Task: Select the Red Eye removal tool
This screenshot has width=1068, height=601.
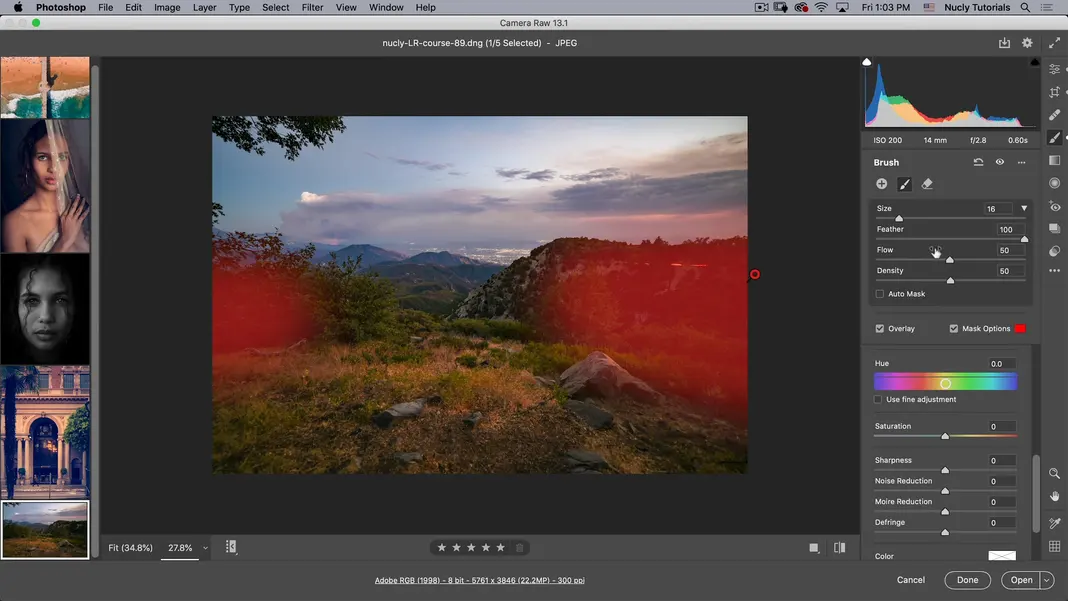Action: pos(1054,206)
